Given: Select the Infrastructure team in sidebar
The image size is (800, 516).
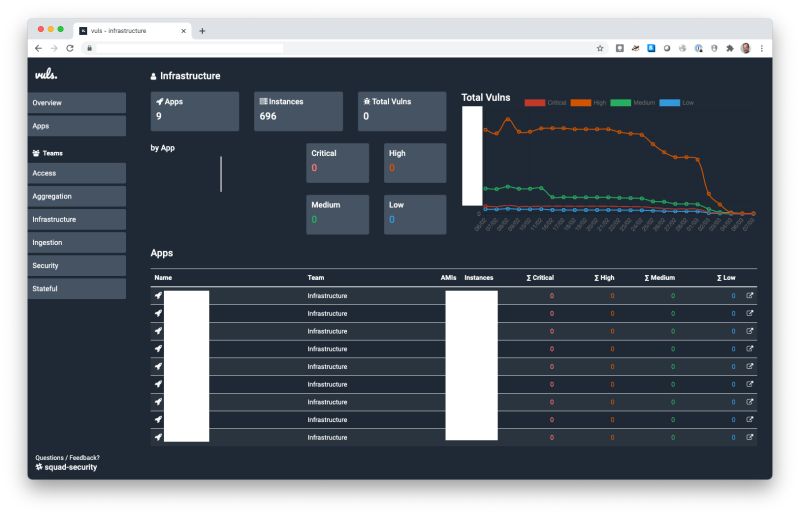Looking at the screenshot, I should point(77,219).
